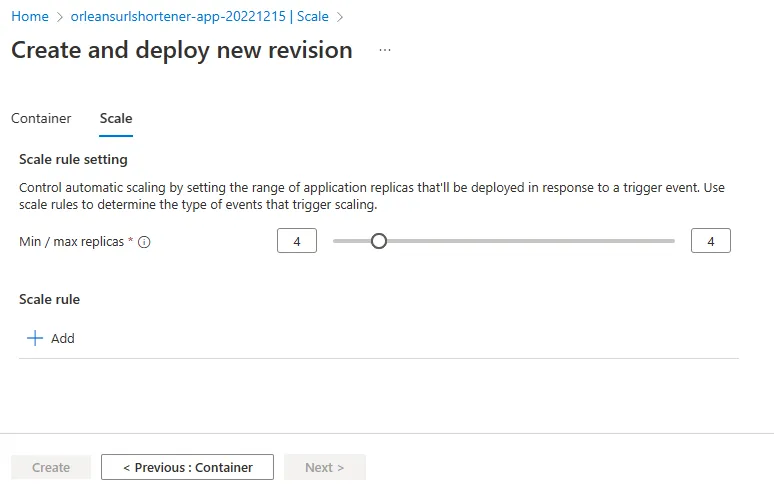774x490 pixels.
Task: Go back with Previous : Container button
Action: click(x=188, y=467)
